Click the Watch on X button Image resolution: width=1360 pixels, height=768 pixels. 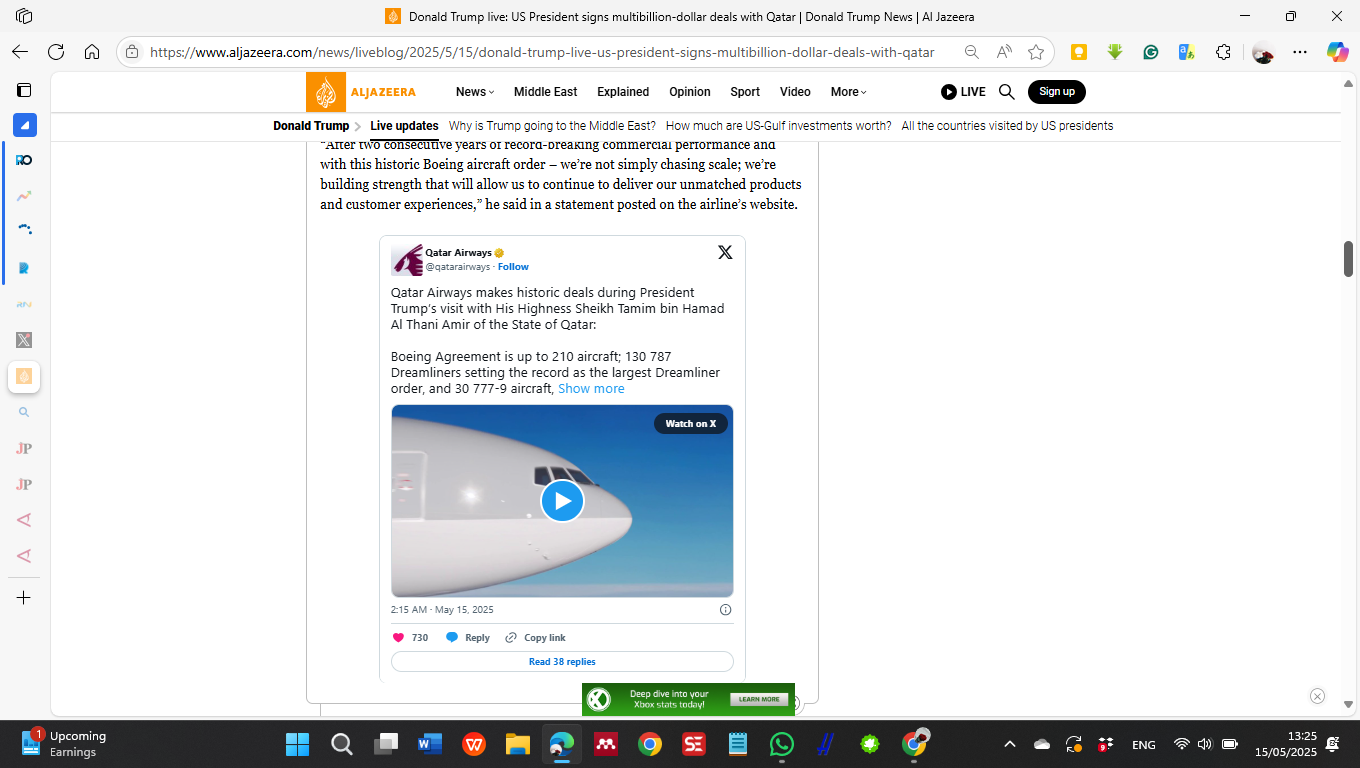click(691, 424)
